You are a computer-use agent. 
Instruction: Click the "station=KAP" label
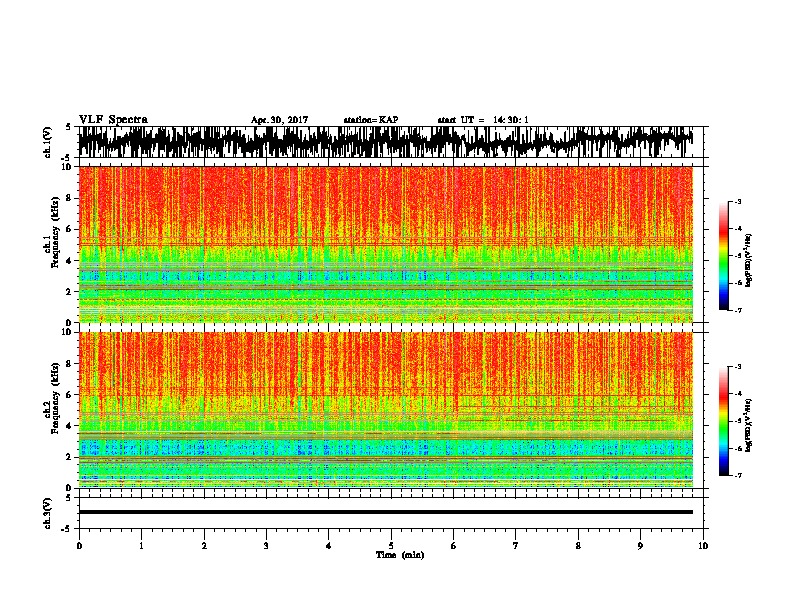click(371, 120)
